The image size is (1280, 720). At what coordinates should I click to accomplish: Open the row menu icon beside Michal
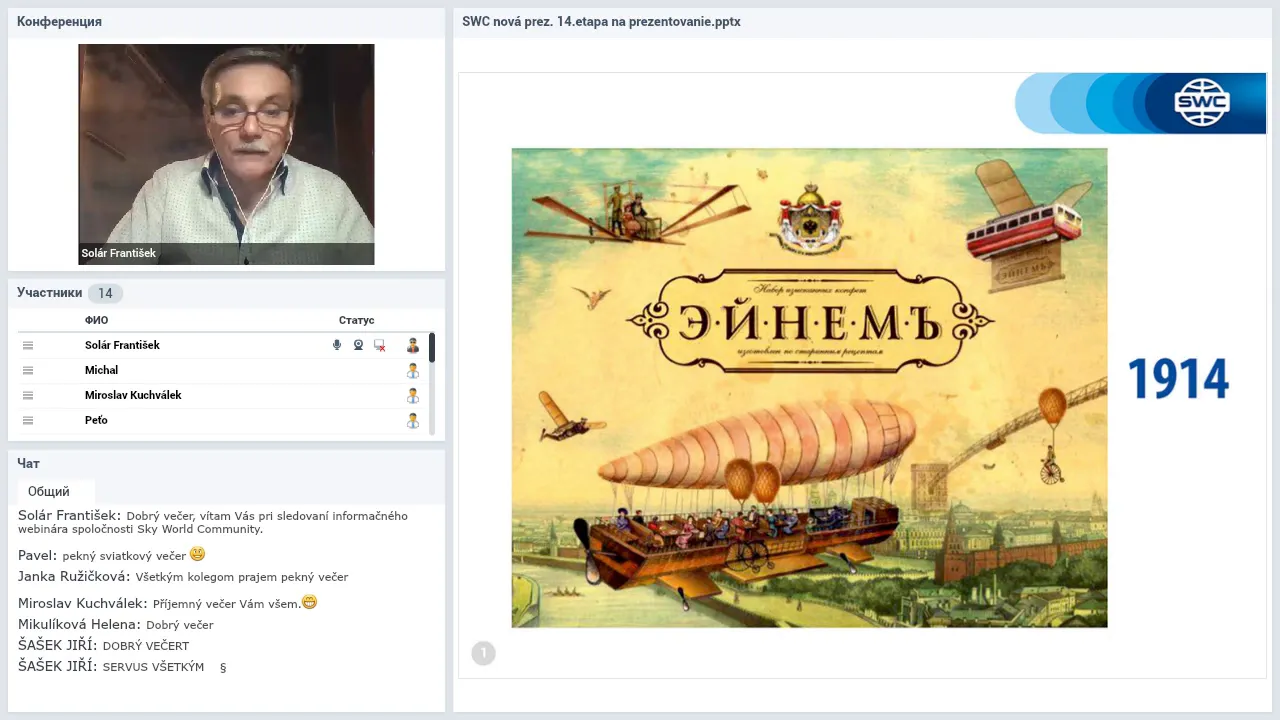point(28,370)
